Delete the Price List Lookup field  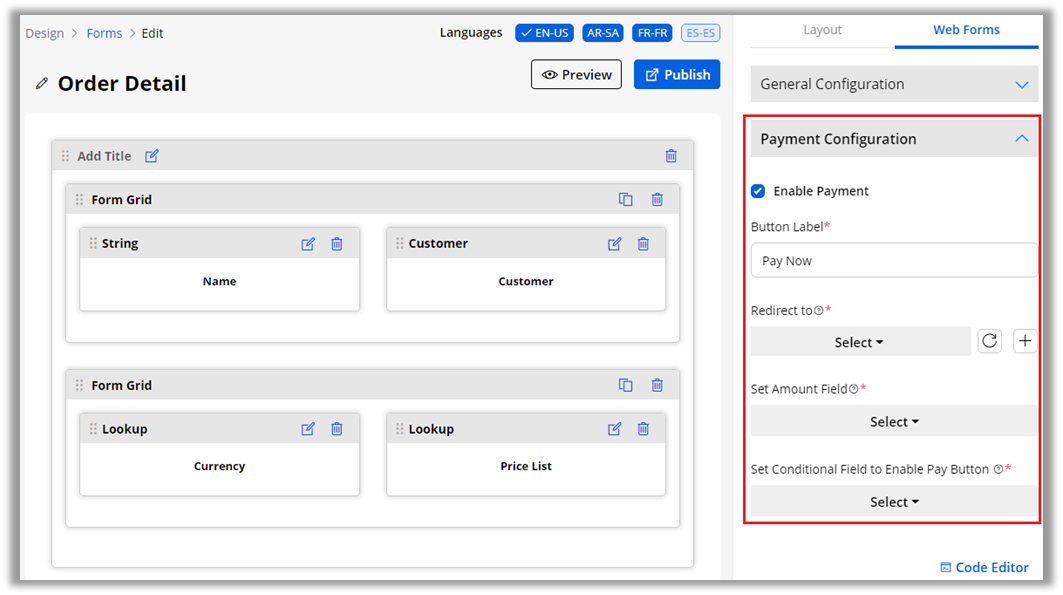(x=643, y=429)
